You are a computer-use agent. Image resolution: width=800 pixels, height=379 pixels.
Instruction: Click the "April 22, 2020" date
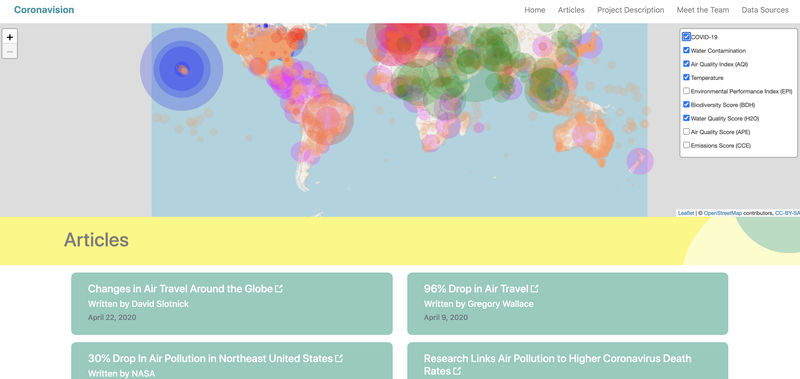pos(112,317)
